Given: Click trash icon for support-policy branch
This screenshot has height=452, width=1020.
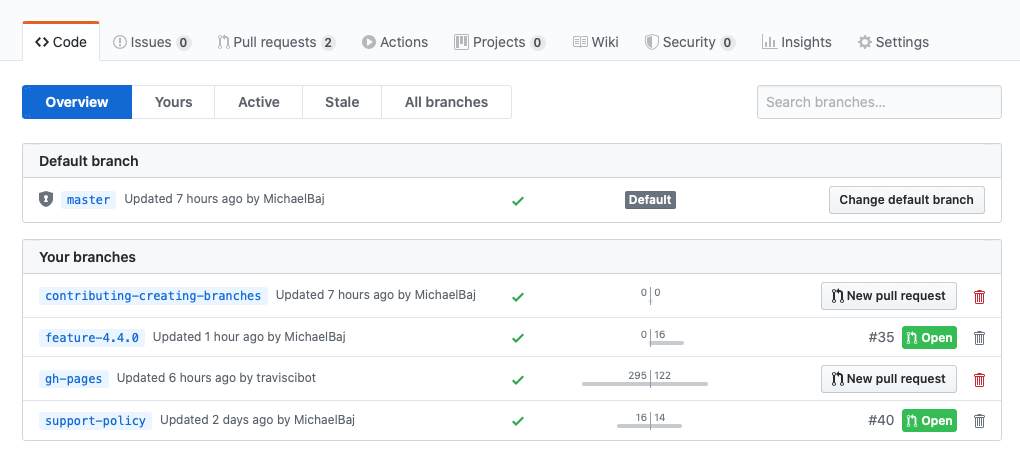Looking at the screenshot, I should pos(979,421).
